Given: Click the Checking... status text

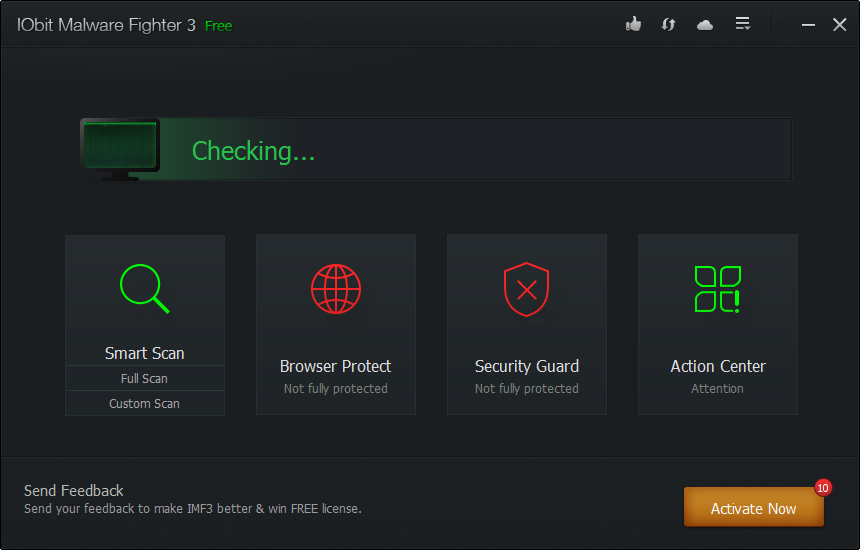Looking at the screenshot, I should (253, 151).
